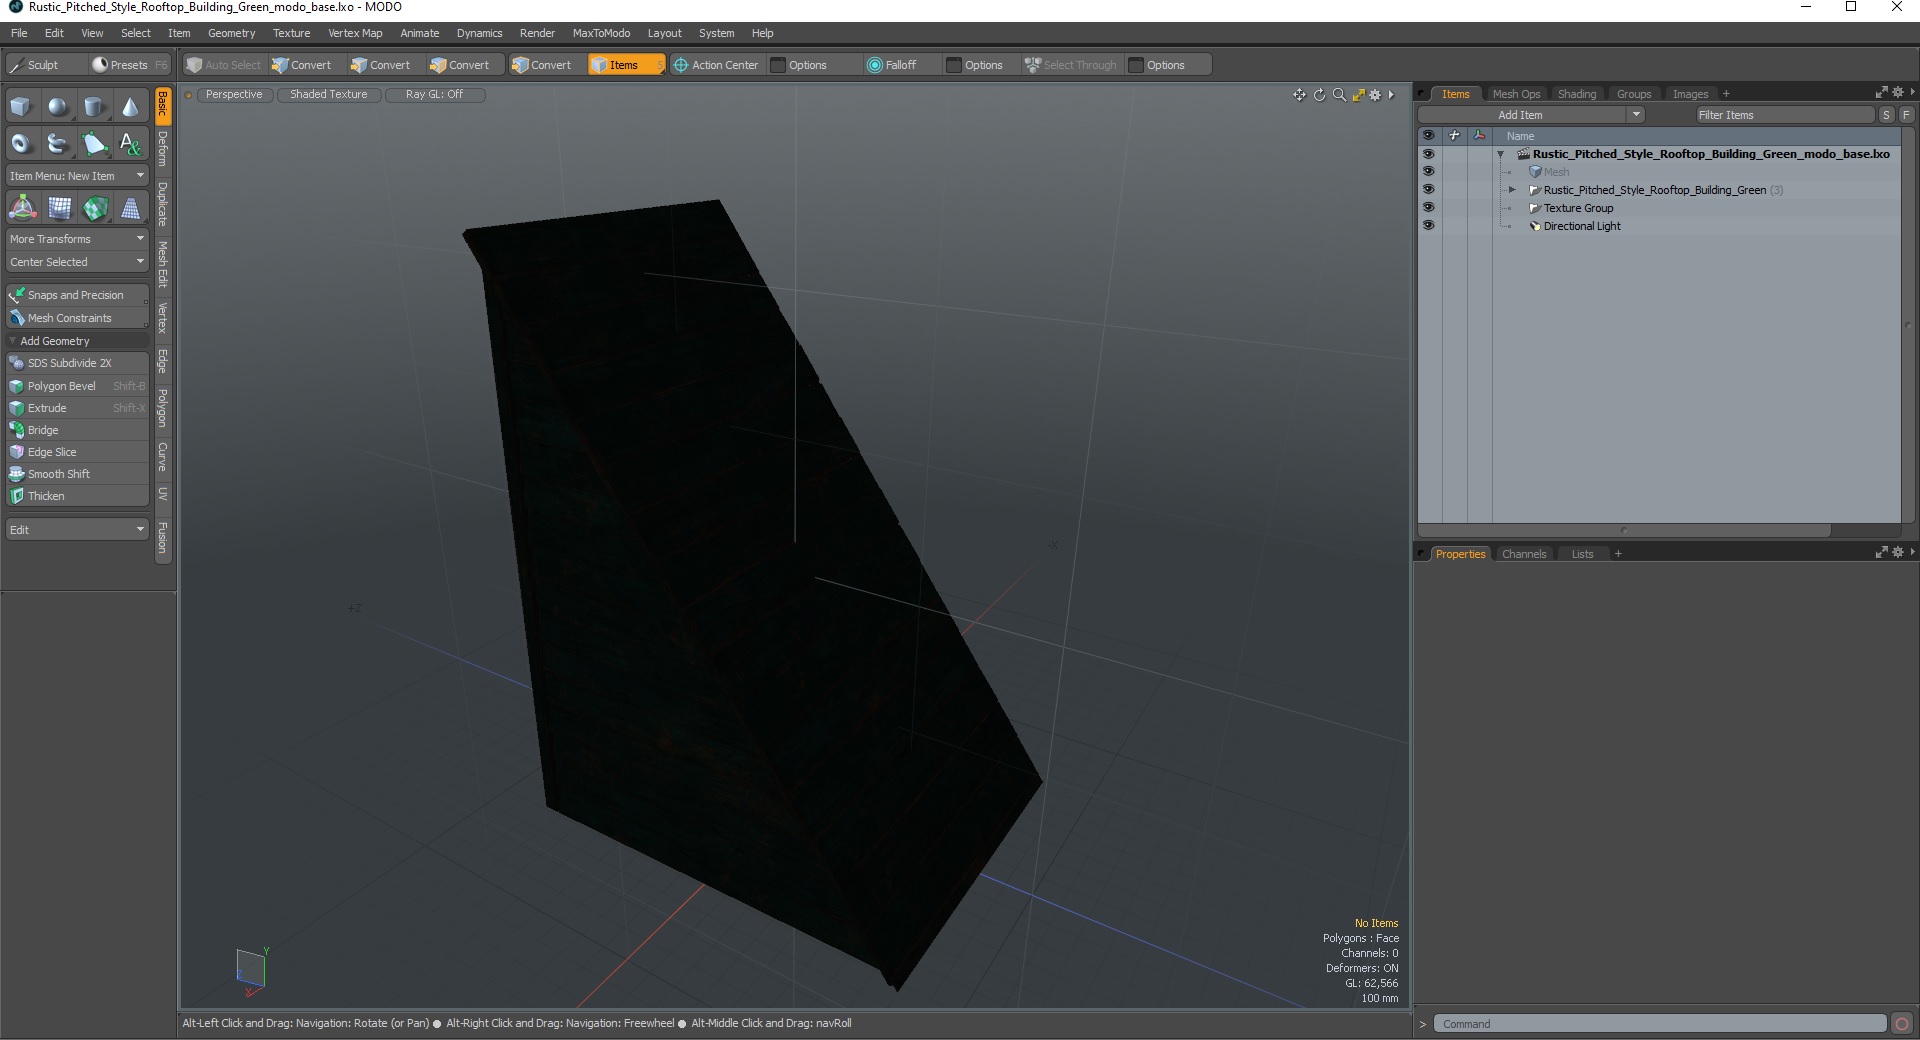Select the Torus primitive tool
The image size is (1920, 1040).
click(x=21, y=144)
